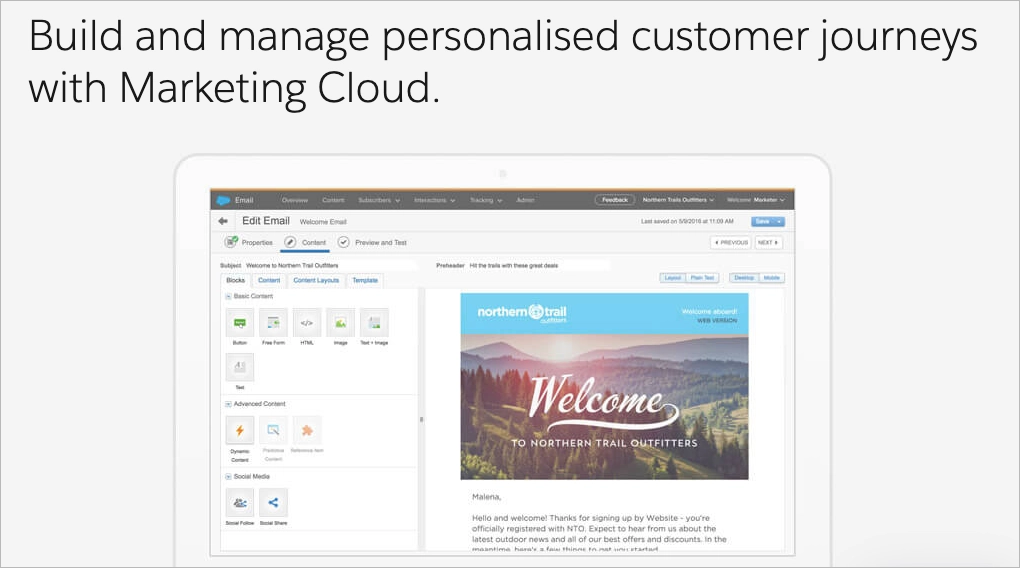
Task: Click the "Malena," greeting text
Action: tap(487, 497)
